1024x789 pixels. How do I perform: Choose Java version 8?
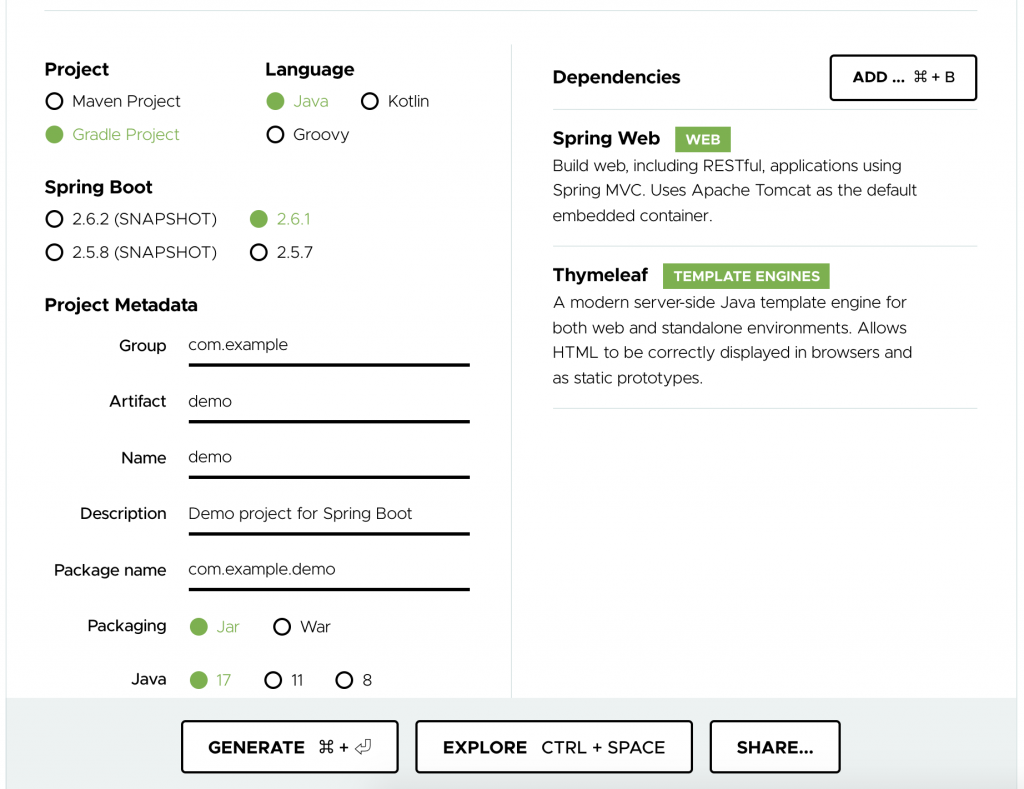point(345,680)
